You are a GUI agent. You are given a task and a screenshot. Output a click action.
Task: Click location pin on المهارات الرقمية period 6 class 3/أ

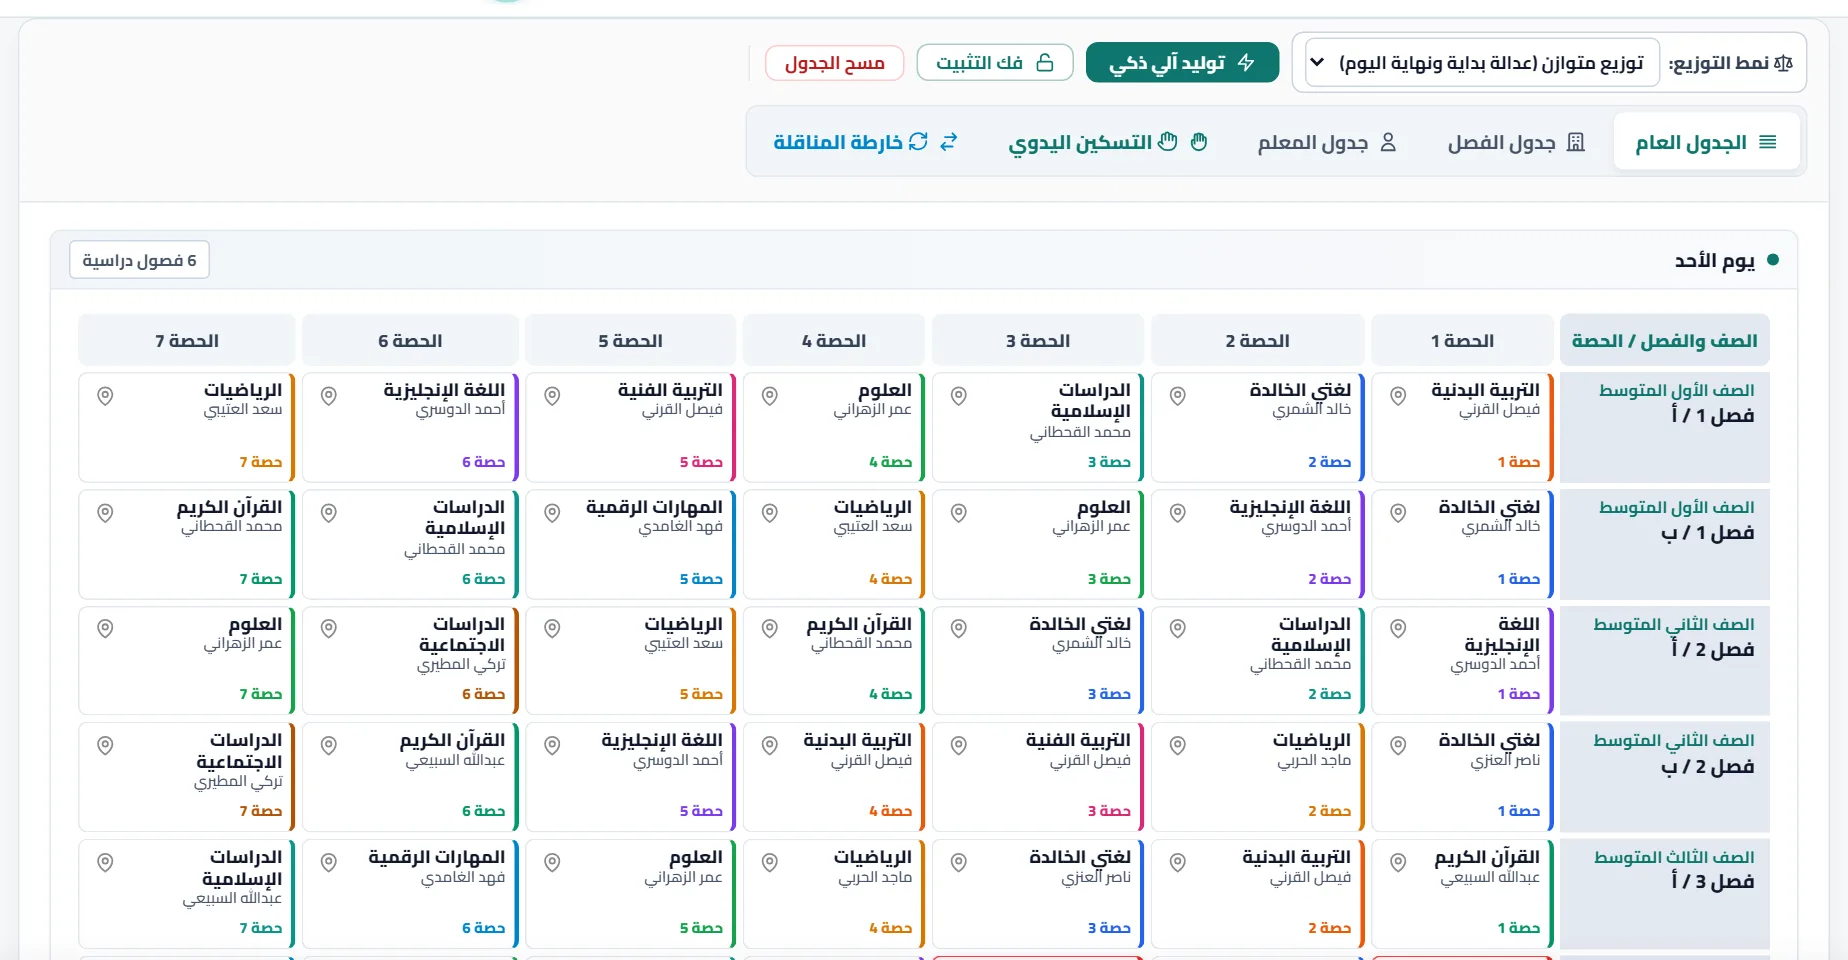pos(328,862)
